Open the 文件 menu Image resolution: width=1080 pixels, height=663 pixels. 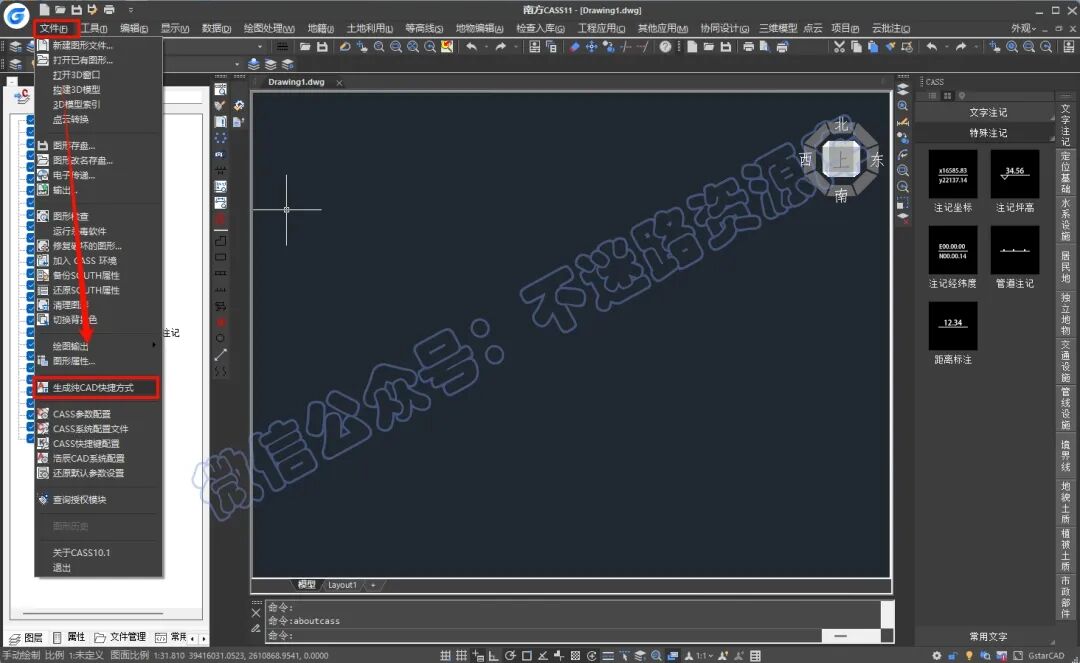tap(54, 28)
